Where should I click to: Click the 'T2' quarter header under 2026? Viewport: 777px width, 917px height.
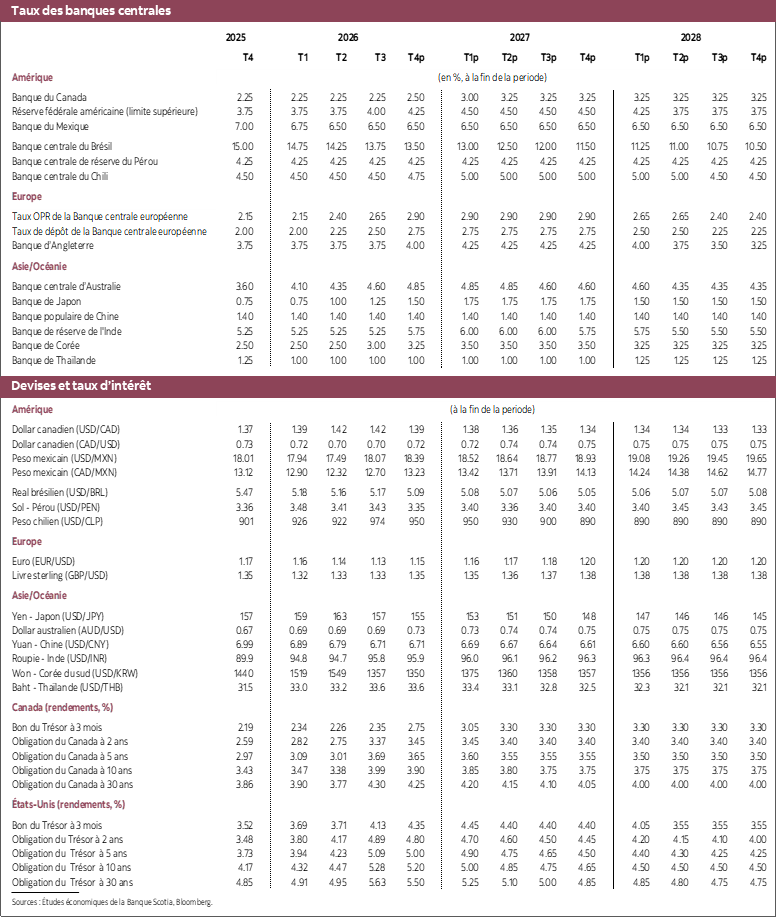341,57
